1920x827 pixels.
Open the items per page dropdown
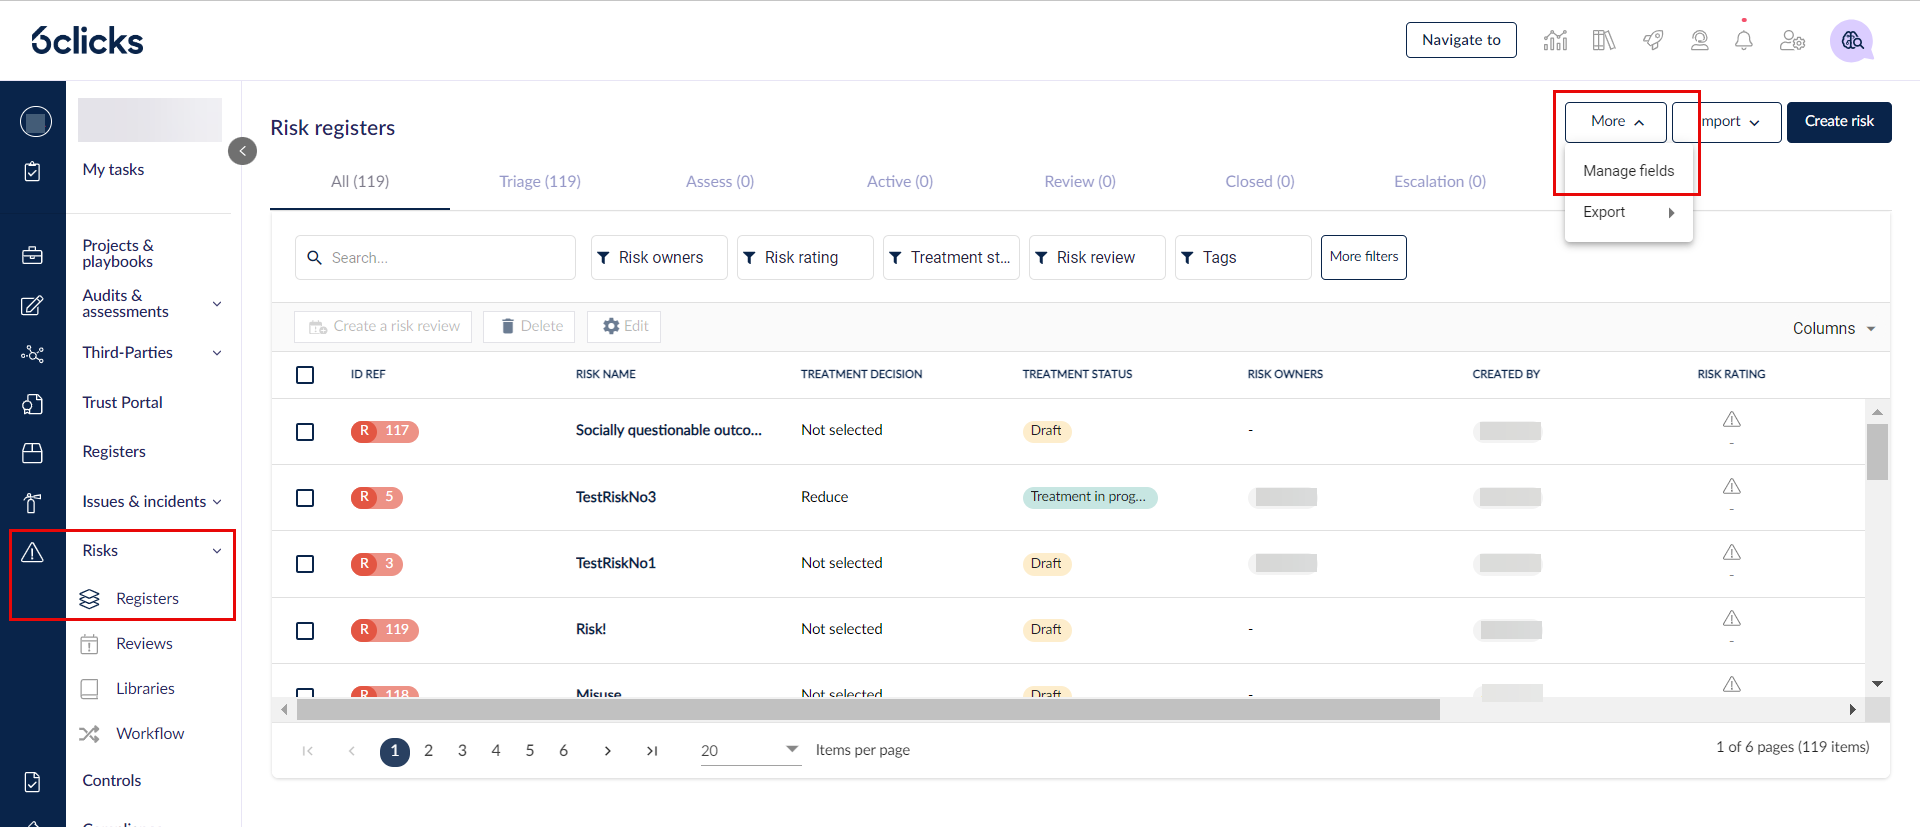point(750,750)
